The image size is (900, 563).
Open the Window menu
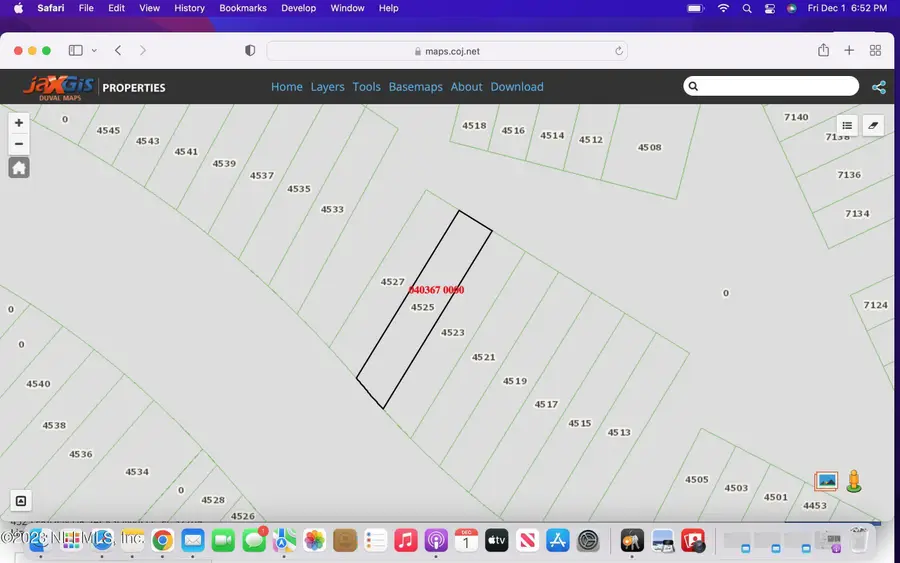[x=347, y=8]
